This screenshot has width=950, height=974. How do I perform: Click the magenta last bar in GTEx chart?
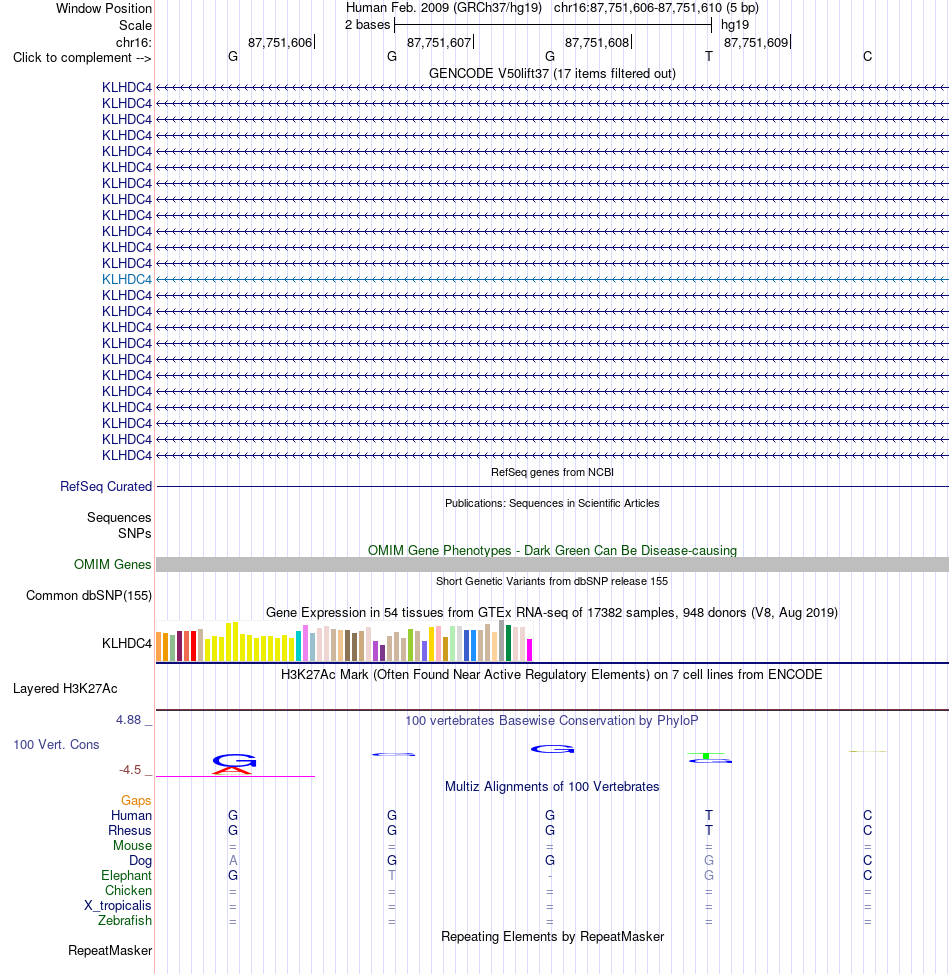pyautogui.click(x=529, y=650)
